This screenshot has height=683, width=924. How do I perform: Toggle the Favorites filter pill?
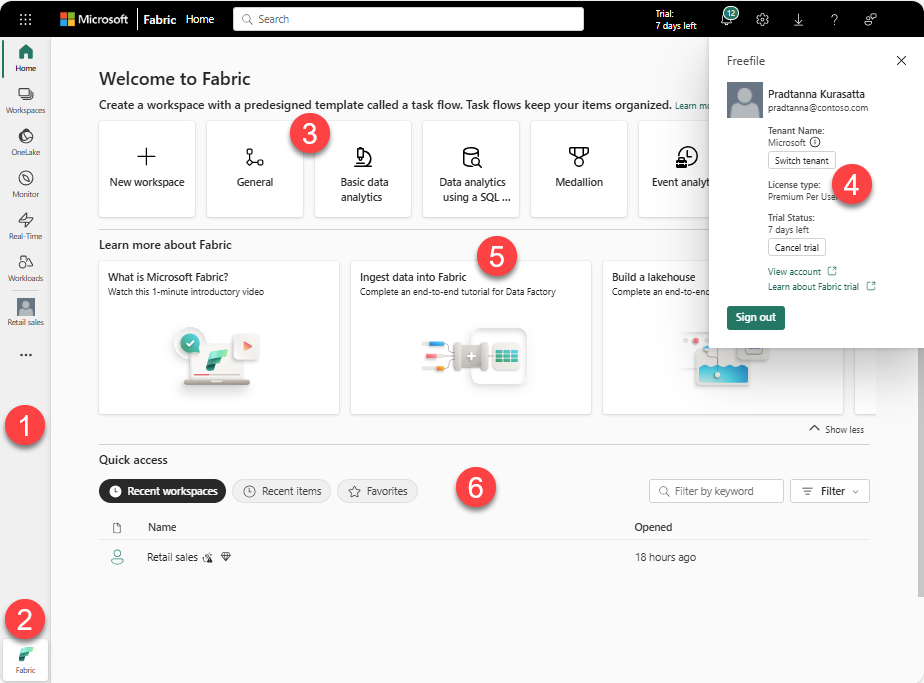pyautogui.click(x=377, y=491)
